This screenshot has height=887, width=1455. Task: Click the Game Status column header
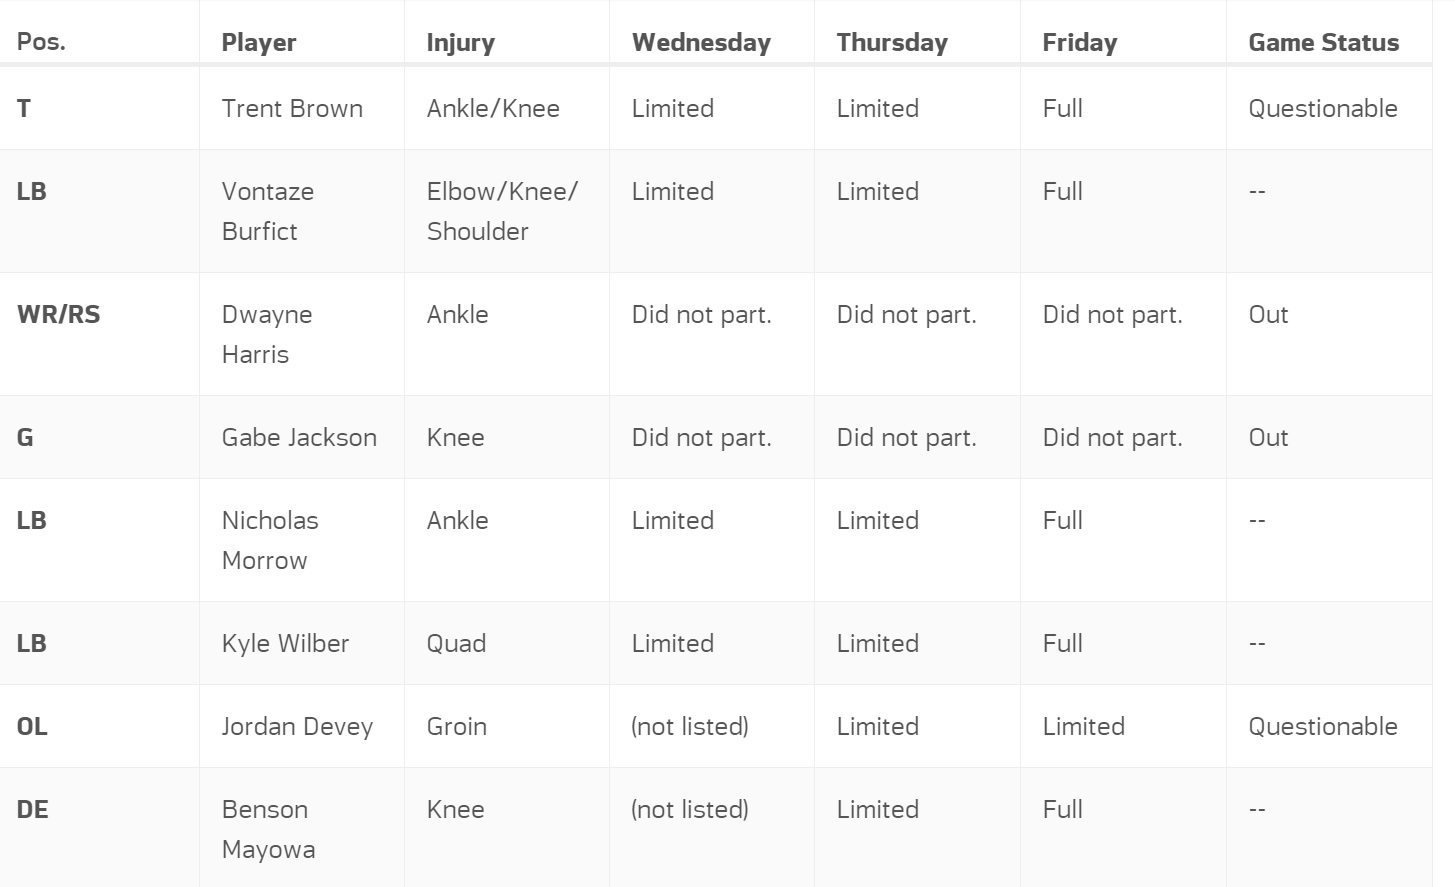pos(1323,42)
